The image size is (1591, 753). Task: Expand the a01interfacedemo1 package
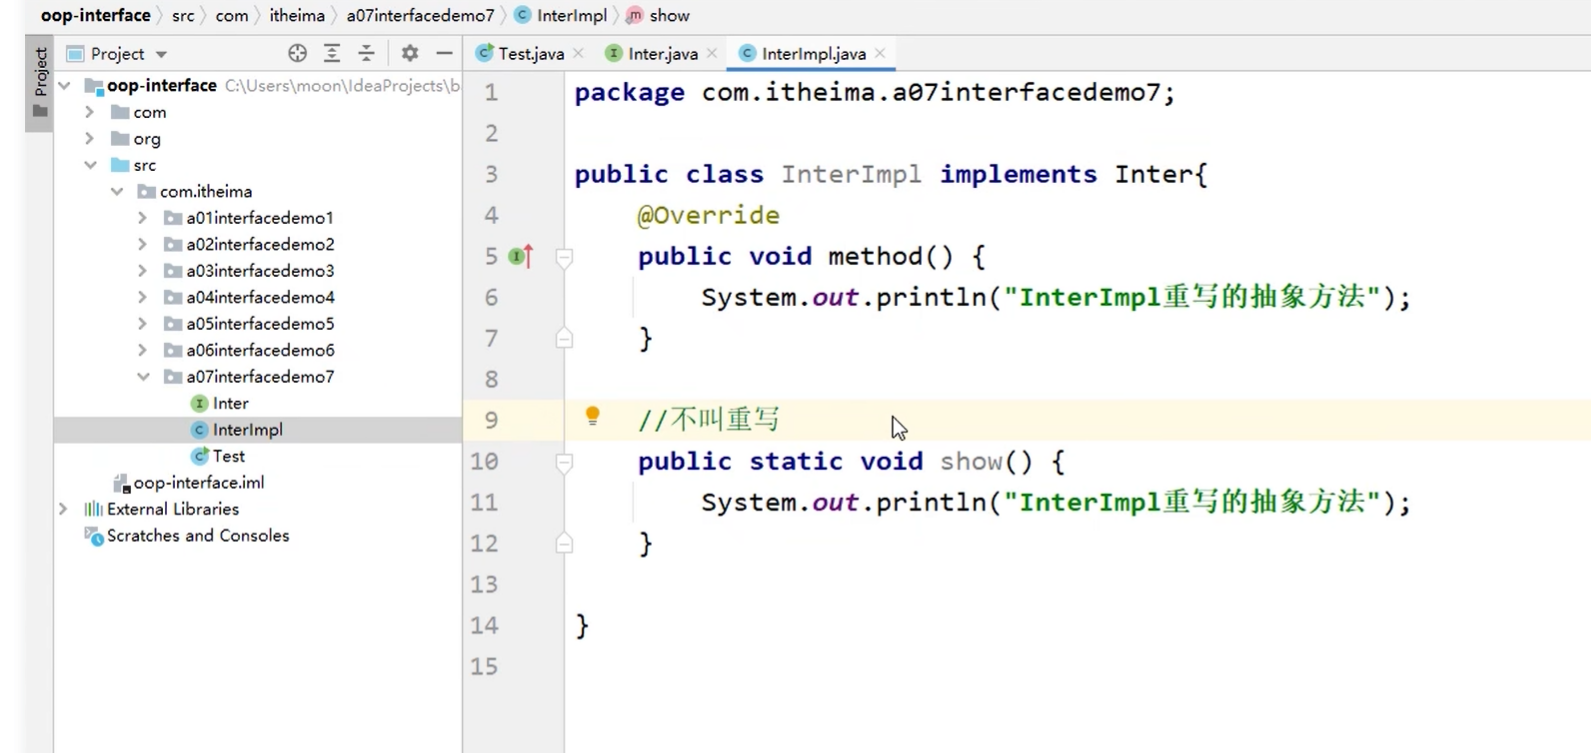(143, 218)
